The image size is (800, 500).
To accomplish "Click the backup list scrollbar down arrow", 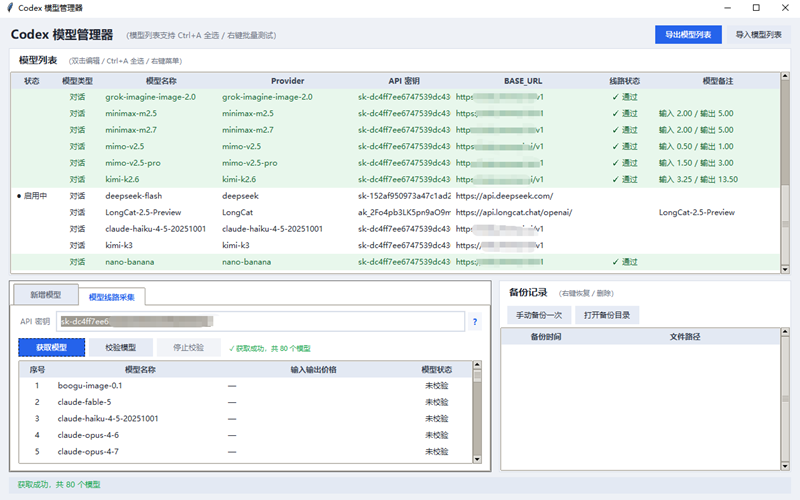I will click(785, 466).
